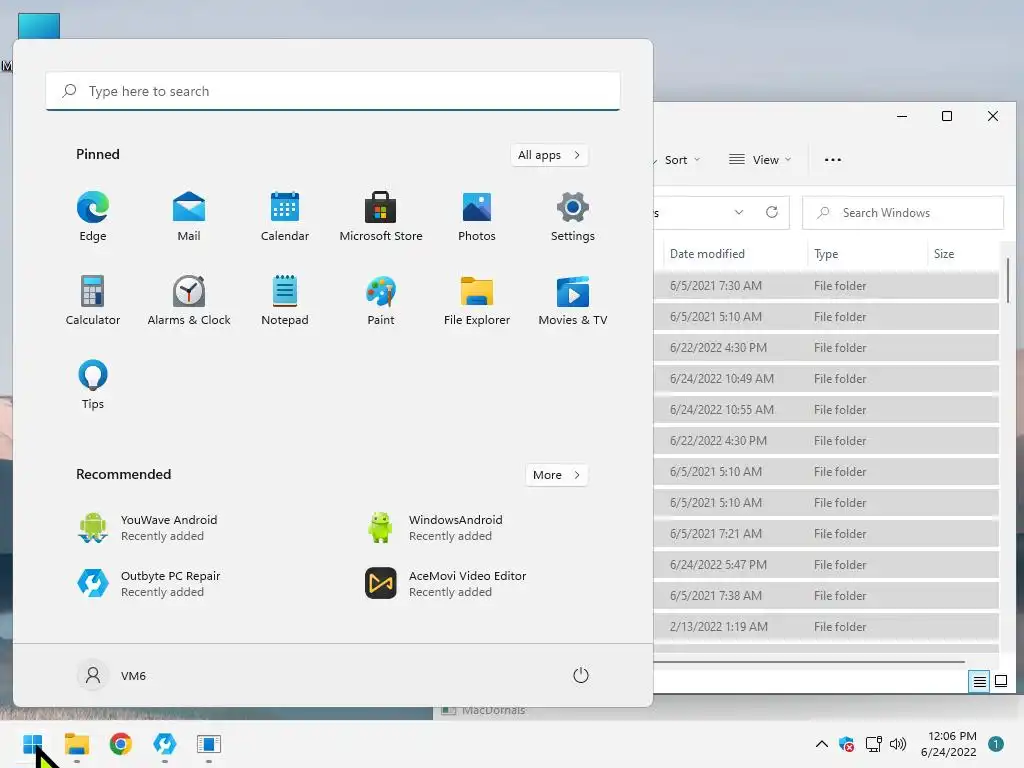Open the Calculator app

[93, 300]
